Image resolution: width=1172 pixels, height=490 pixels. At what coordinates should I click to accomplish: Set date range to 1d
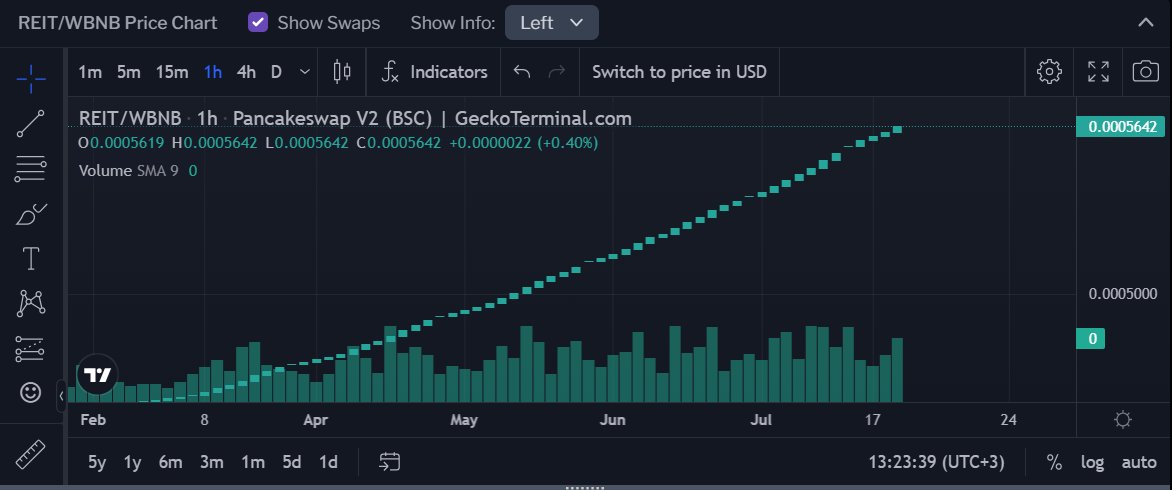[328, 462]
